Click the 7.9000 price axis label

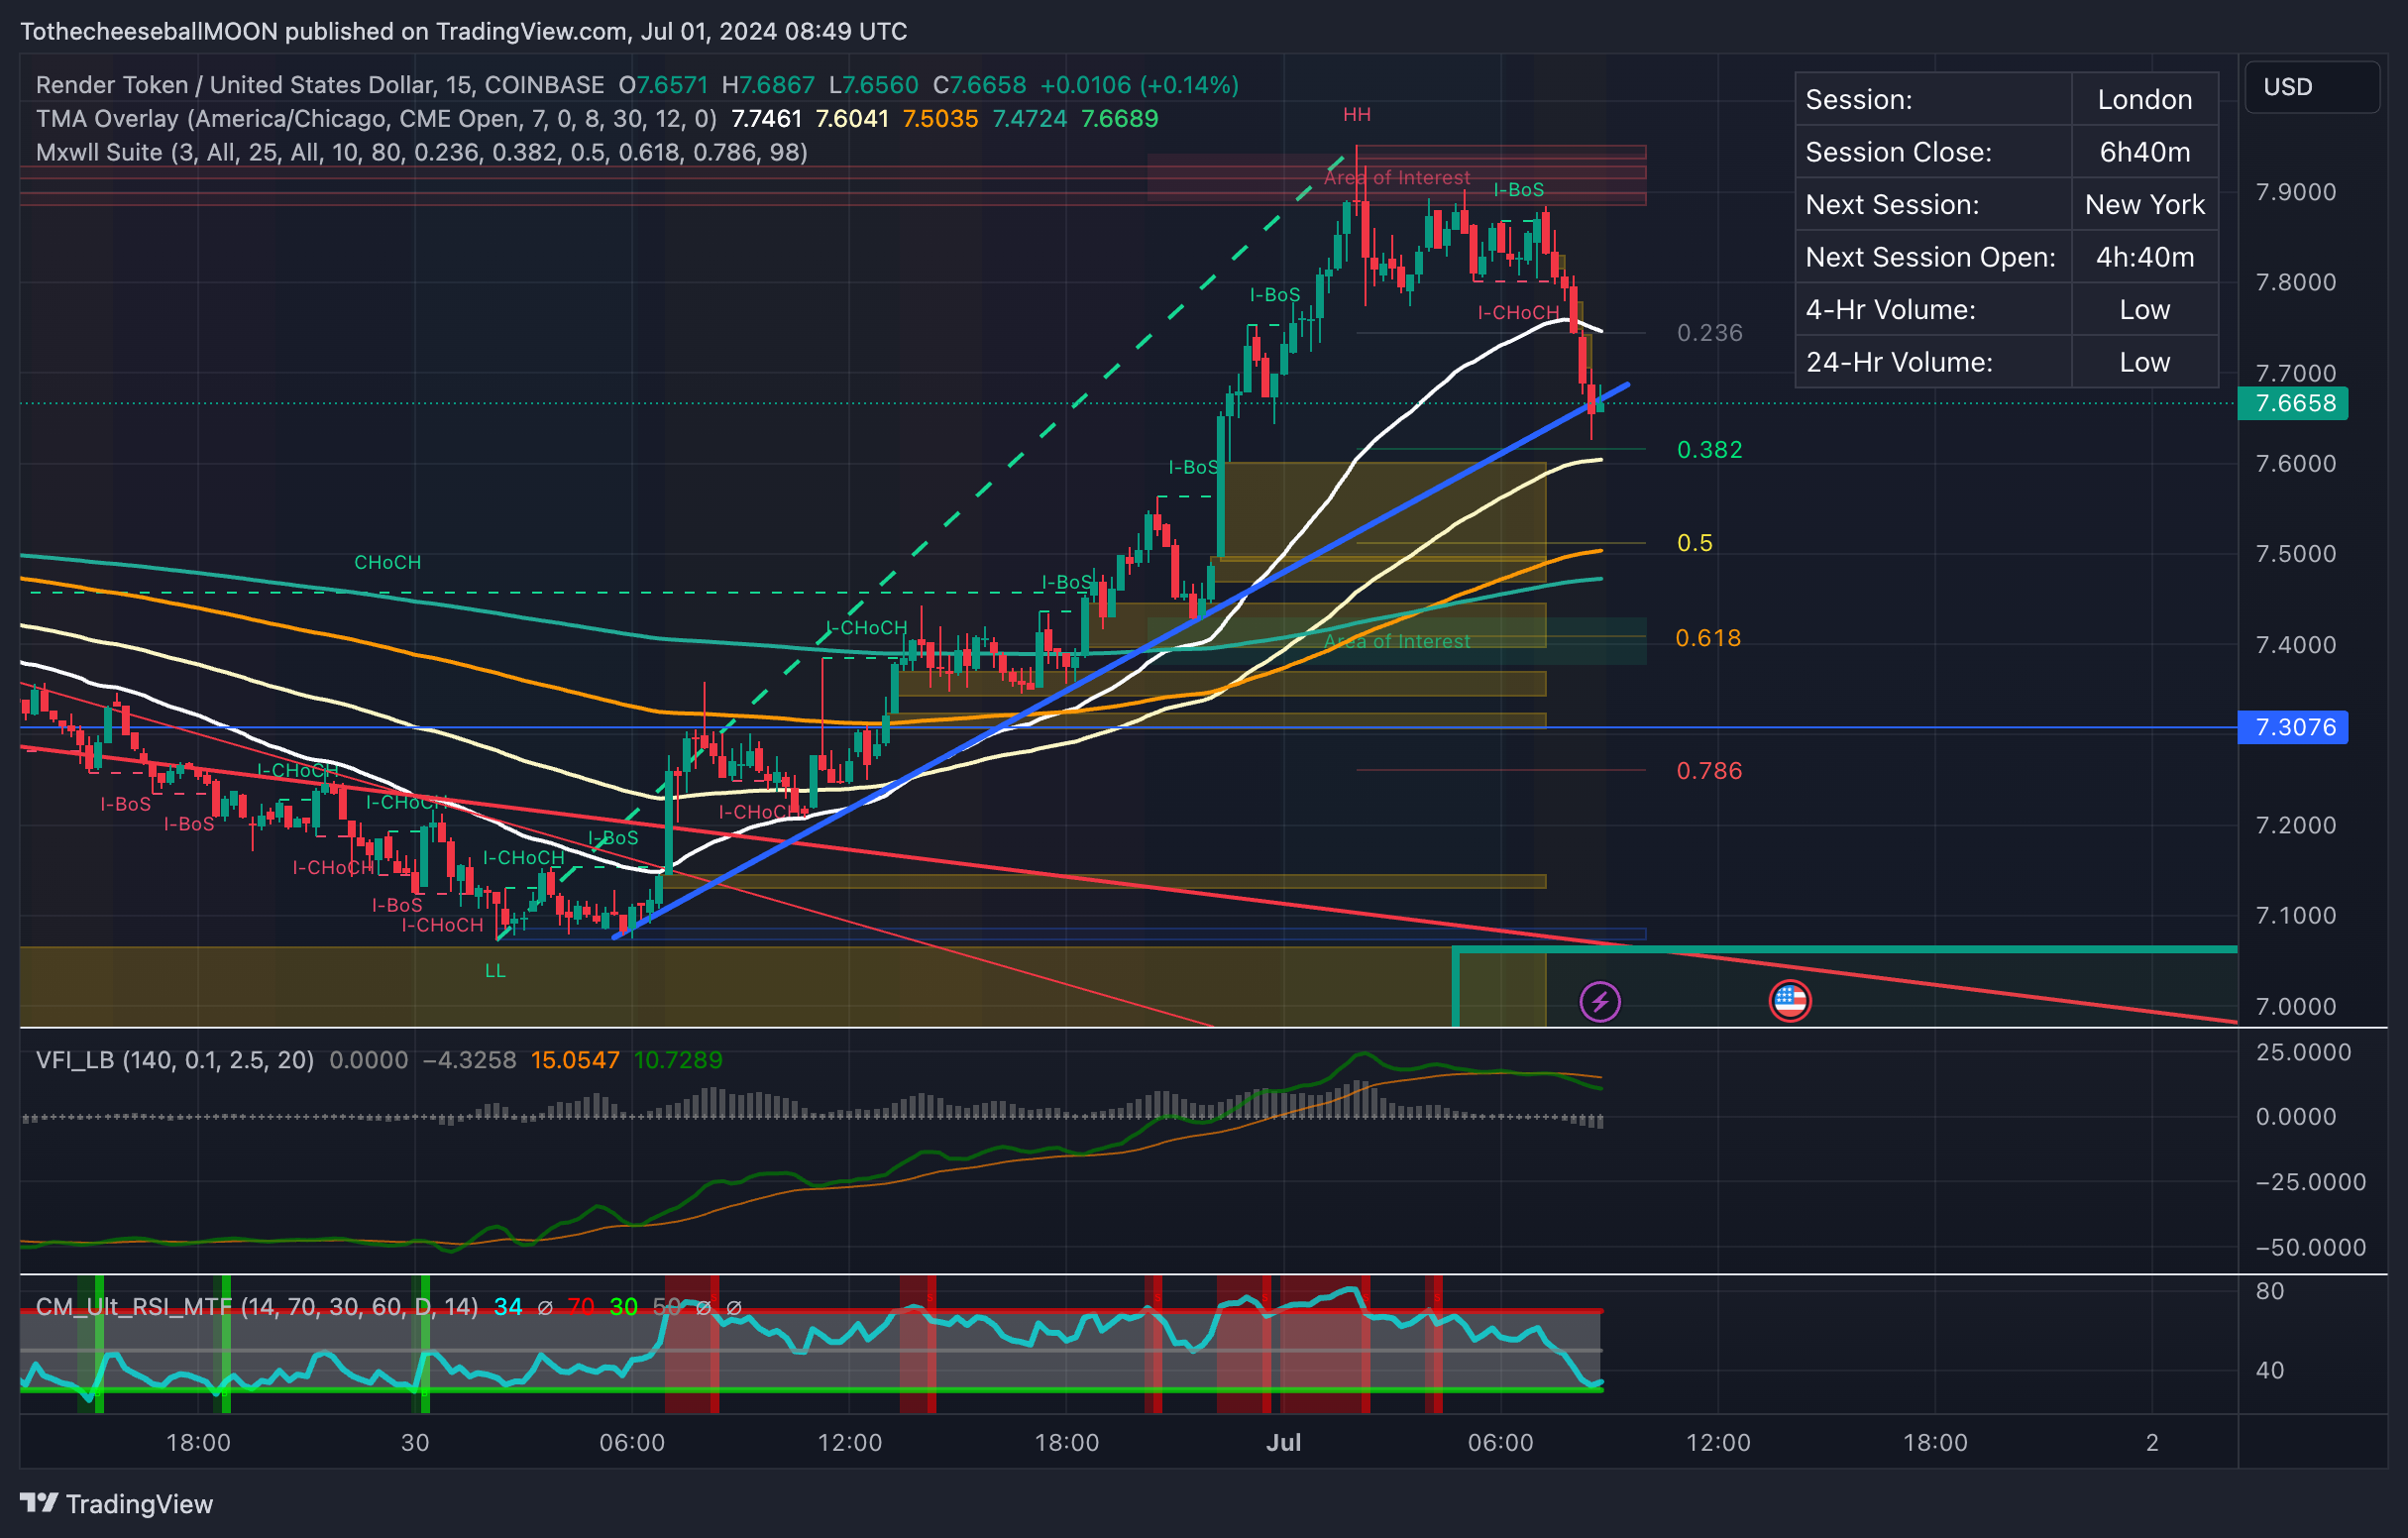coord(2296,192)
